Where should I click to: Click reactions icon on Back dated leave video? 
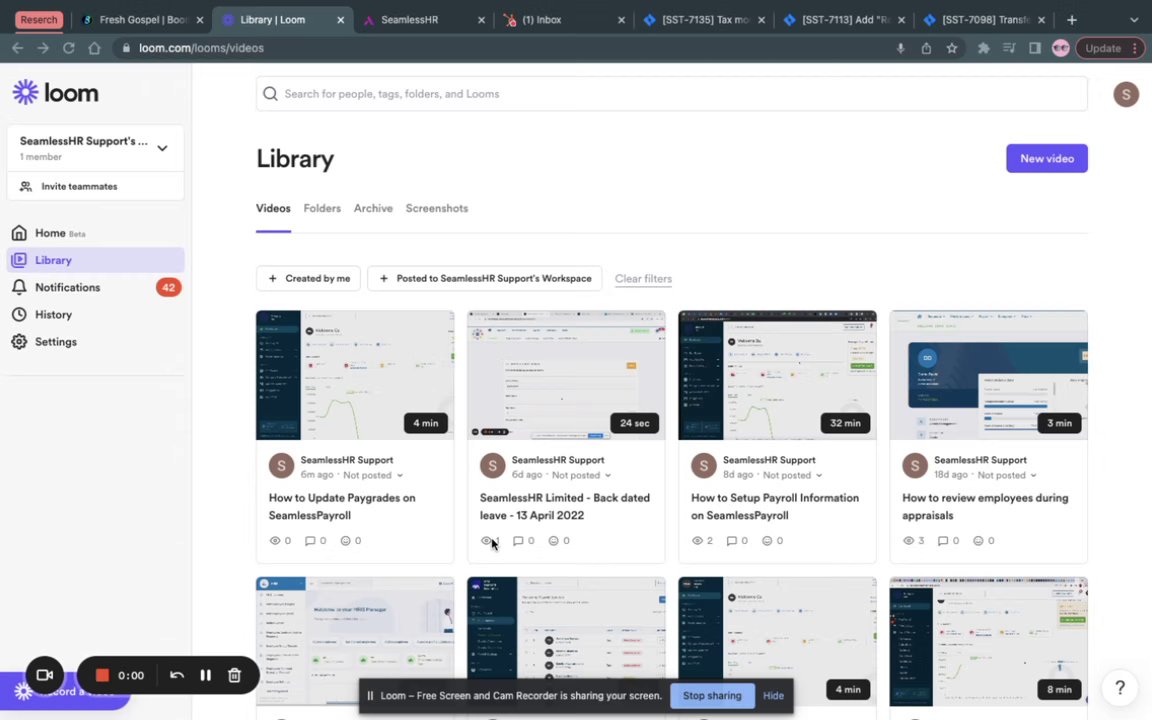coord(553,541)
